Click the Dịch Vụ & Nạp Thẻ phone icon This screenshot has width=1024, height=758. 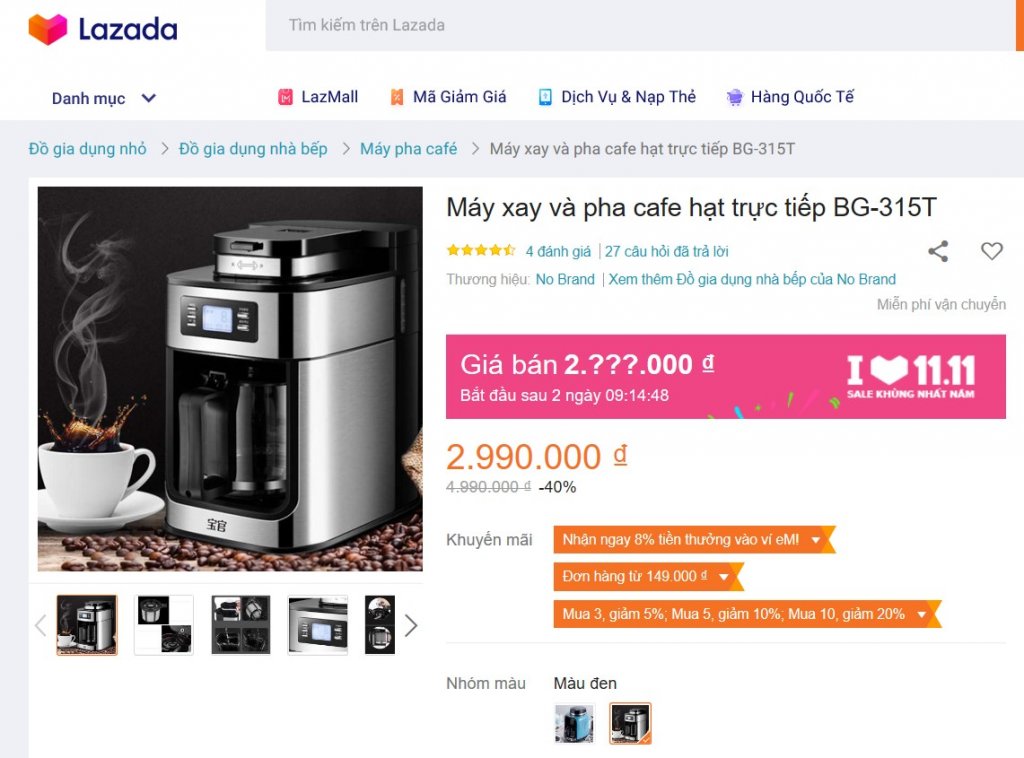[x=545, y=97]
